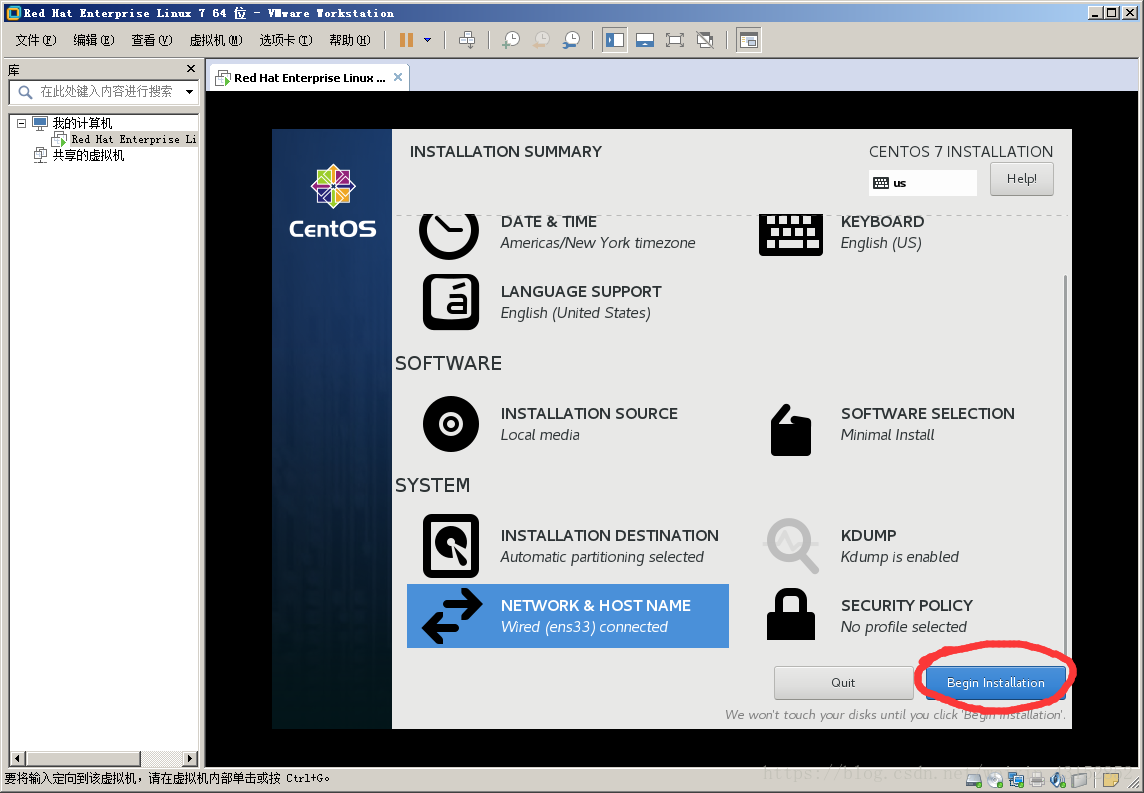
Task: Click the LANGUAGE SUPPORT heading text
Action: [581, 292]
